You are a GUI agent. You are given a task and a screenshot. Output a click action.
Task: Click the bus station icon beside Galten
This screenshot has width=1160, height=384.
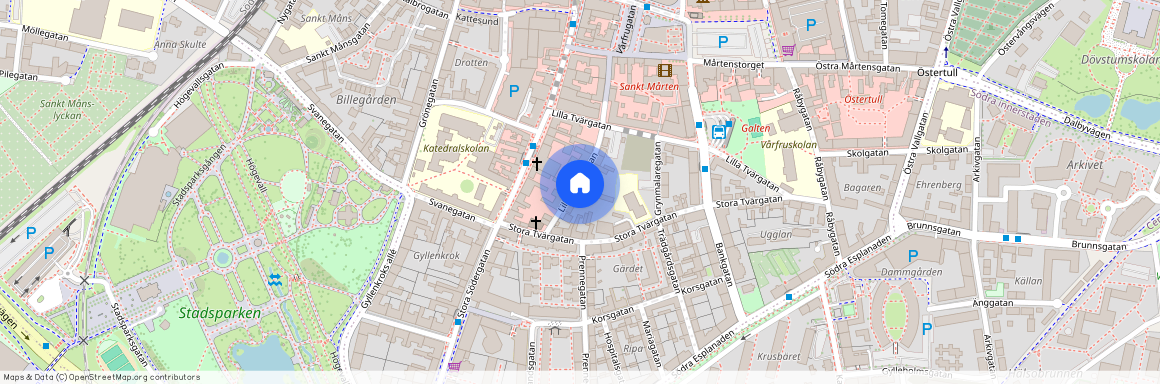718,132
